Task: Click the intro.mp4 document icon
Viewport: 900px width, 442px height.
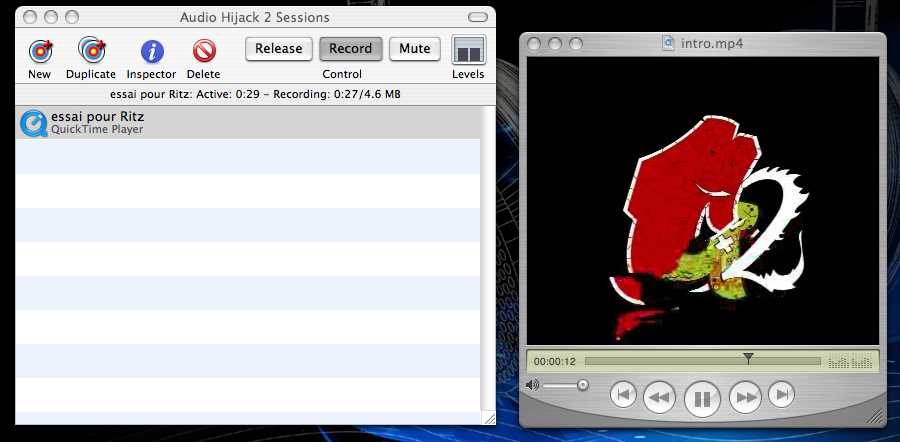Action: point(668,43)
